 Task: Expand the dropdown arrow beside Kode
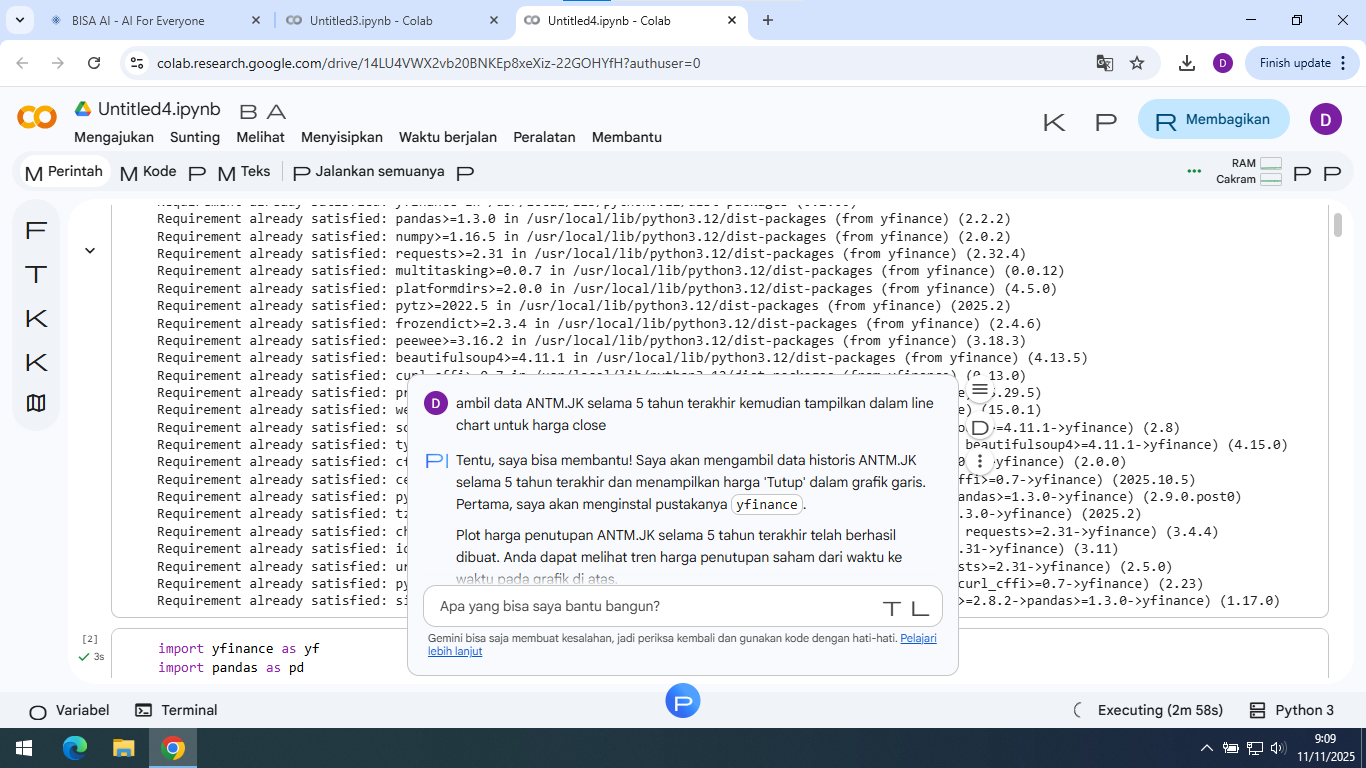click(x=197, y=173)
